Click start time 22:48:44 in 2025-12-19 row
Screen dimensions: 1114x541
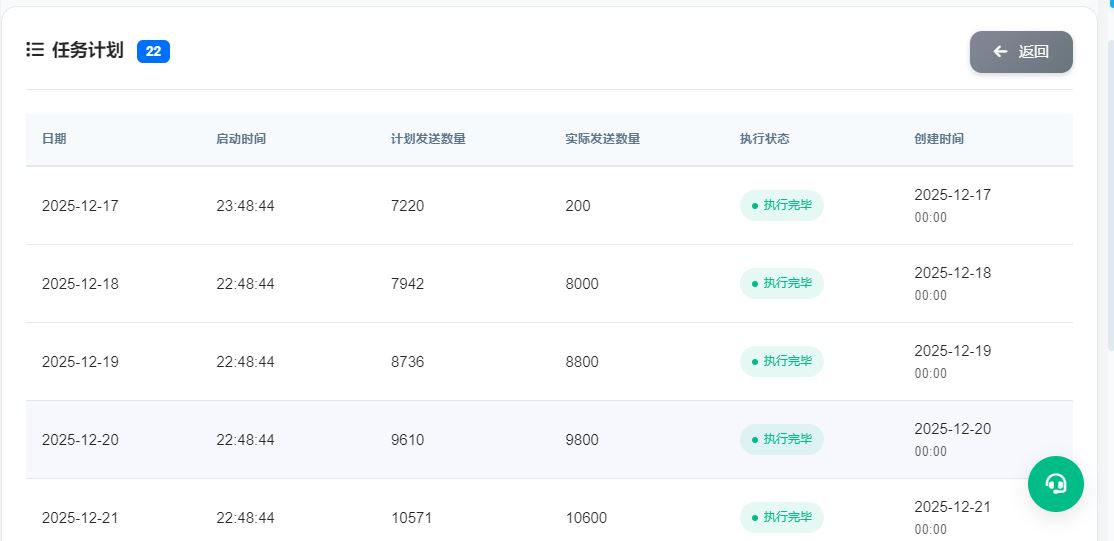click(245, 362)
